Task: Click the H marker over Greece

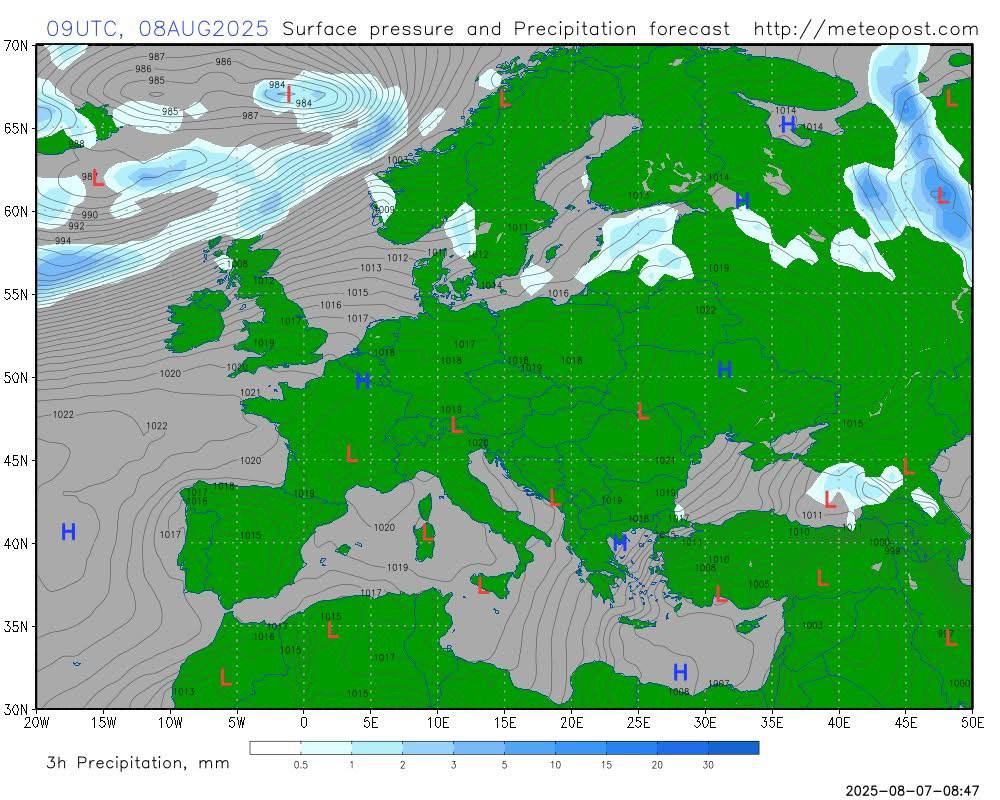Action: (620, 543)
